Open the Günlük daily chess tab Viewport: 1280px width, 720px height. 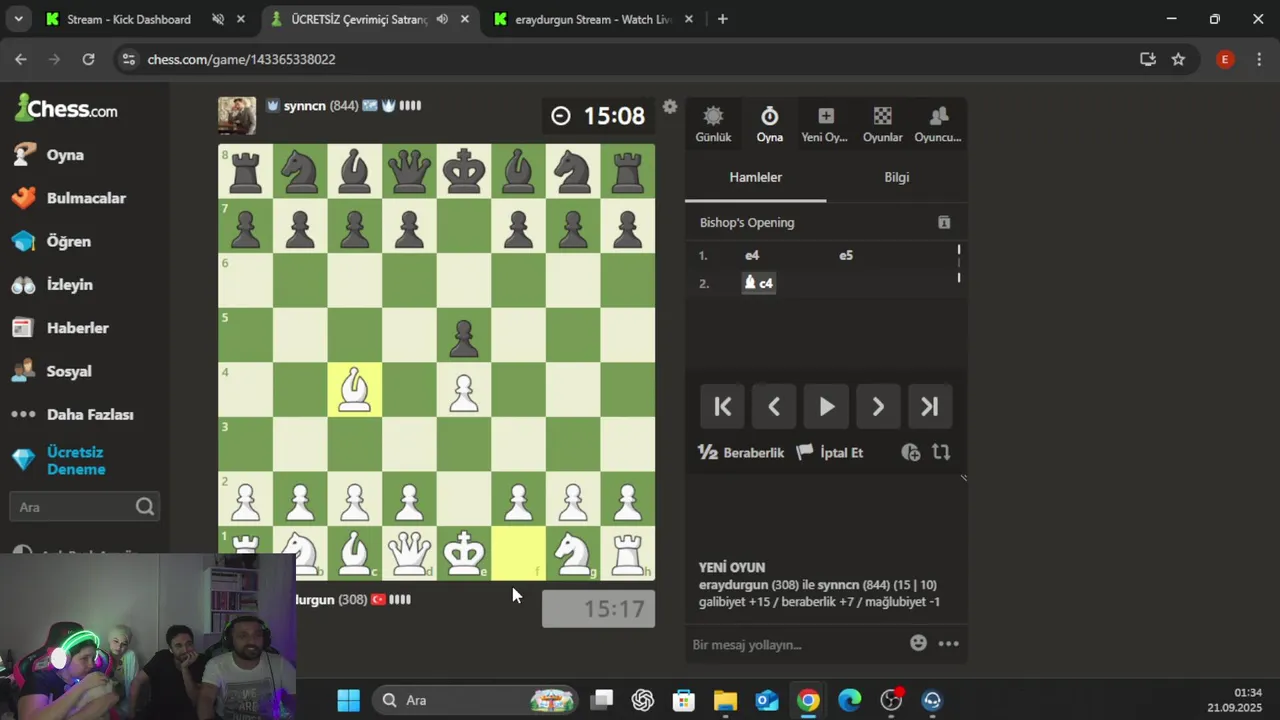pyautogui.click(x=713, y=124)
